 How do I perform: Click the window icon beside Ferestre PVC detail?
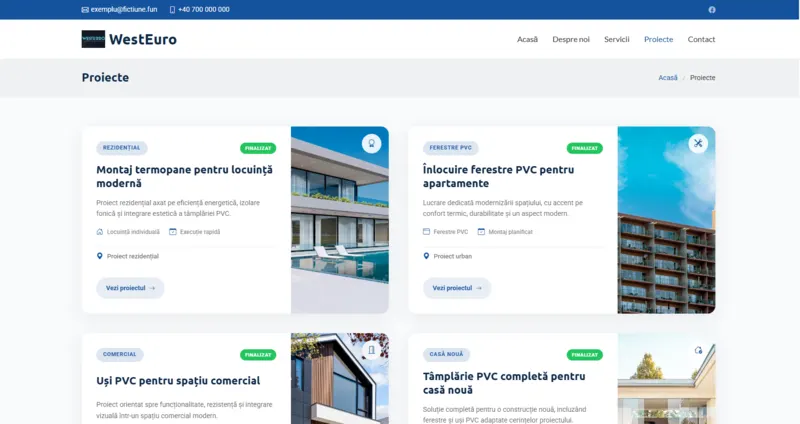pos(426,232)
